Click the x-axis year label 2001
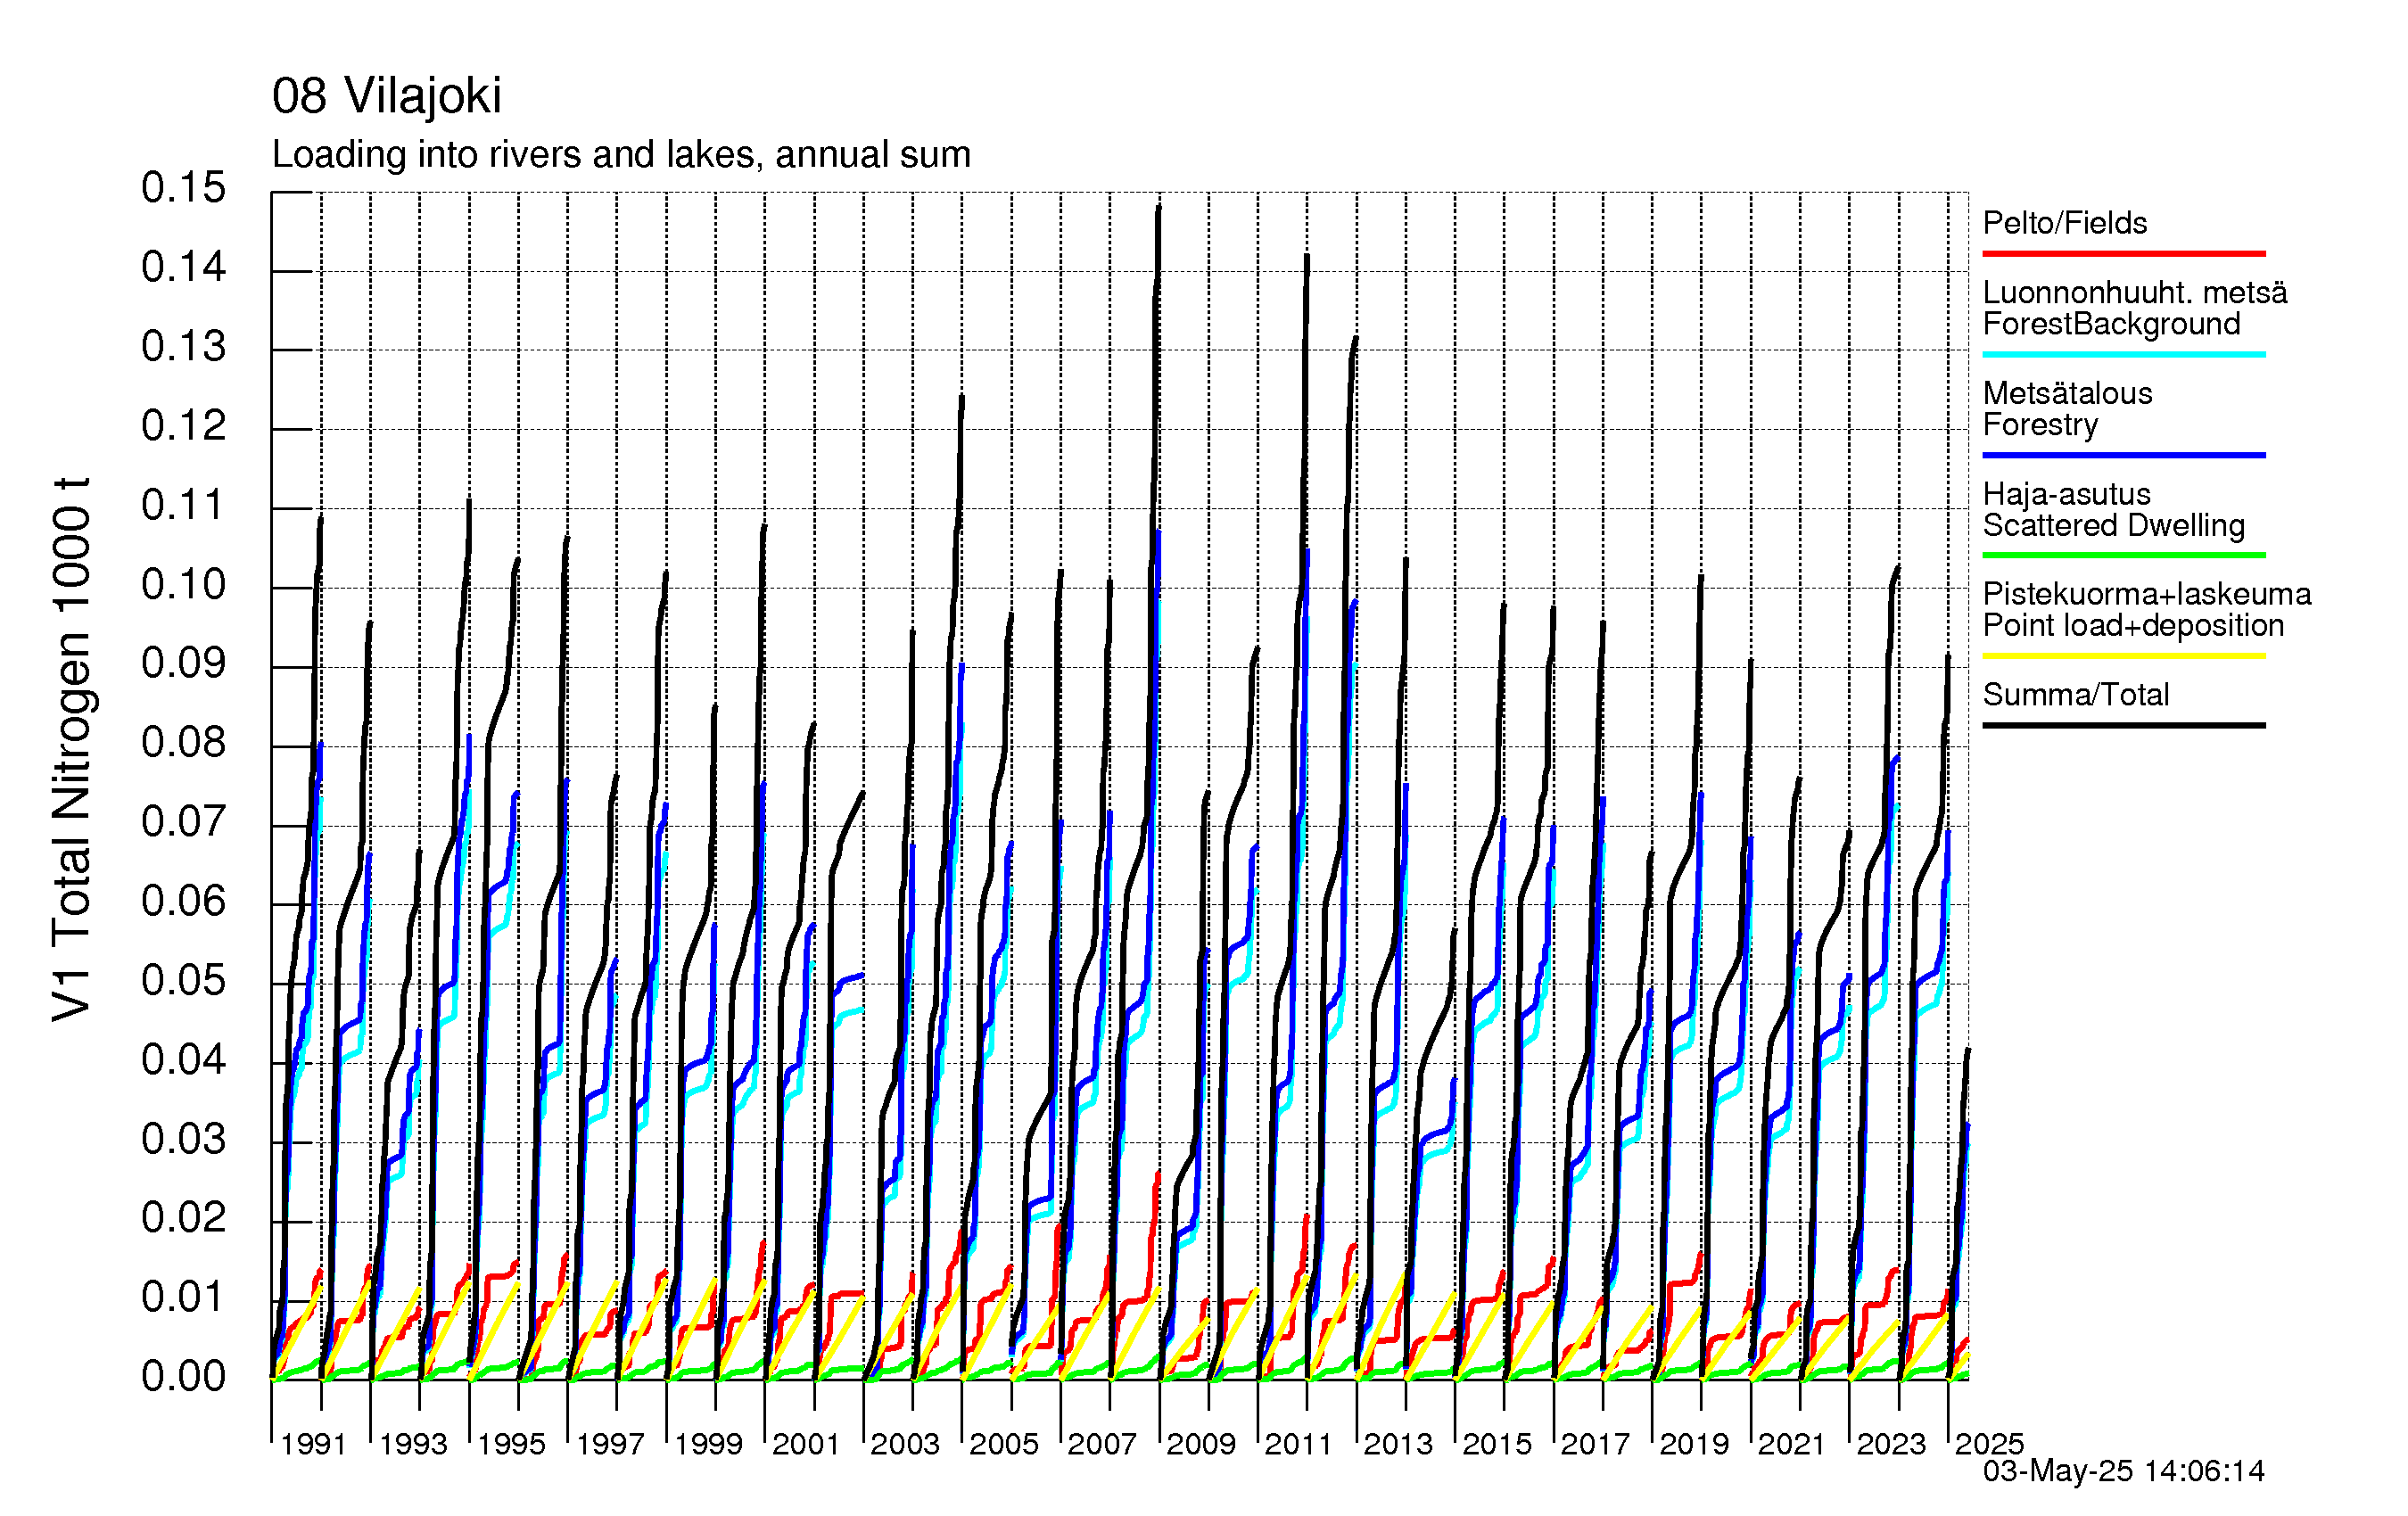The height and width of the screenshot is (1516, 2408). click(806, 1444)
